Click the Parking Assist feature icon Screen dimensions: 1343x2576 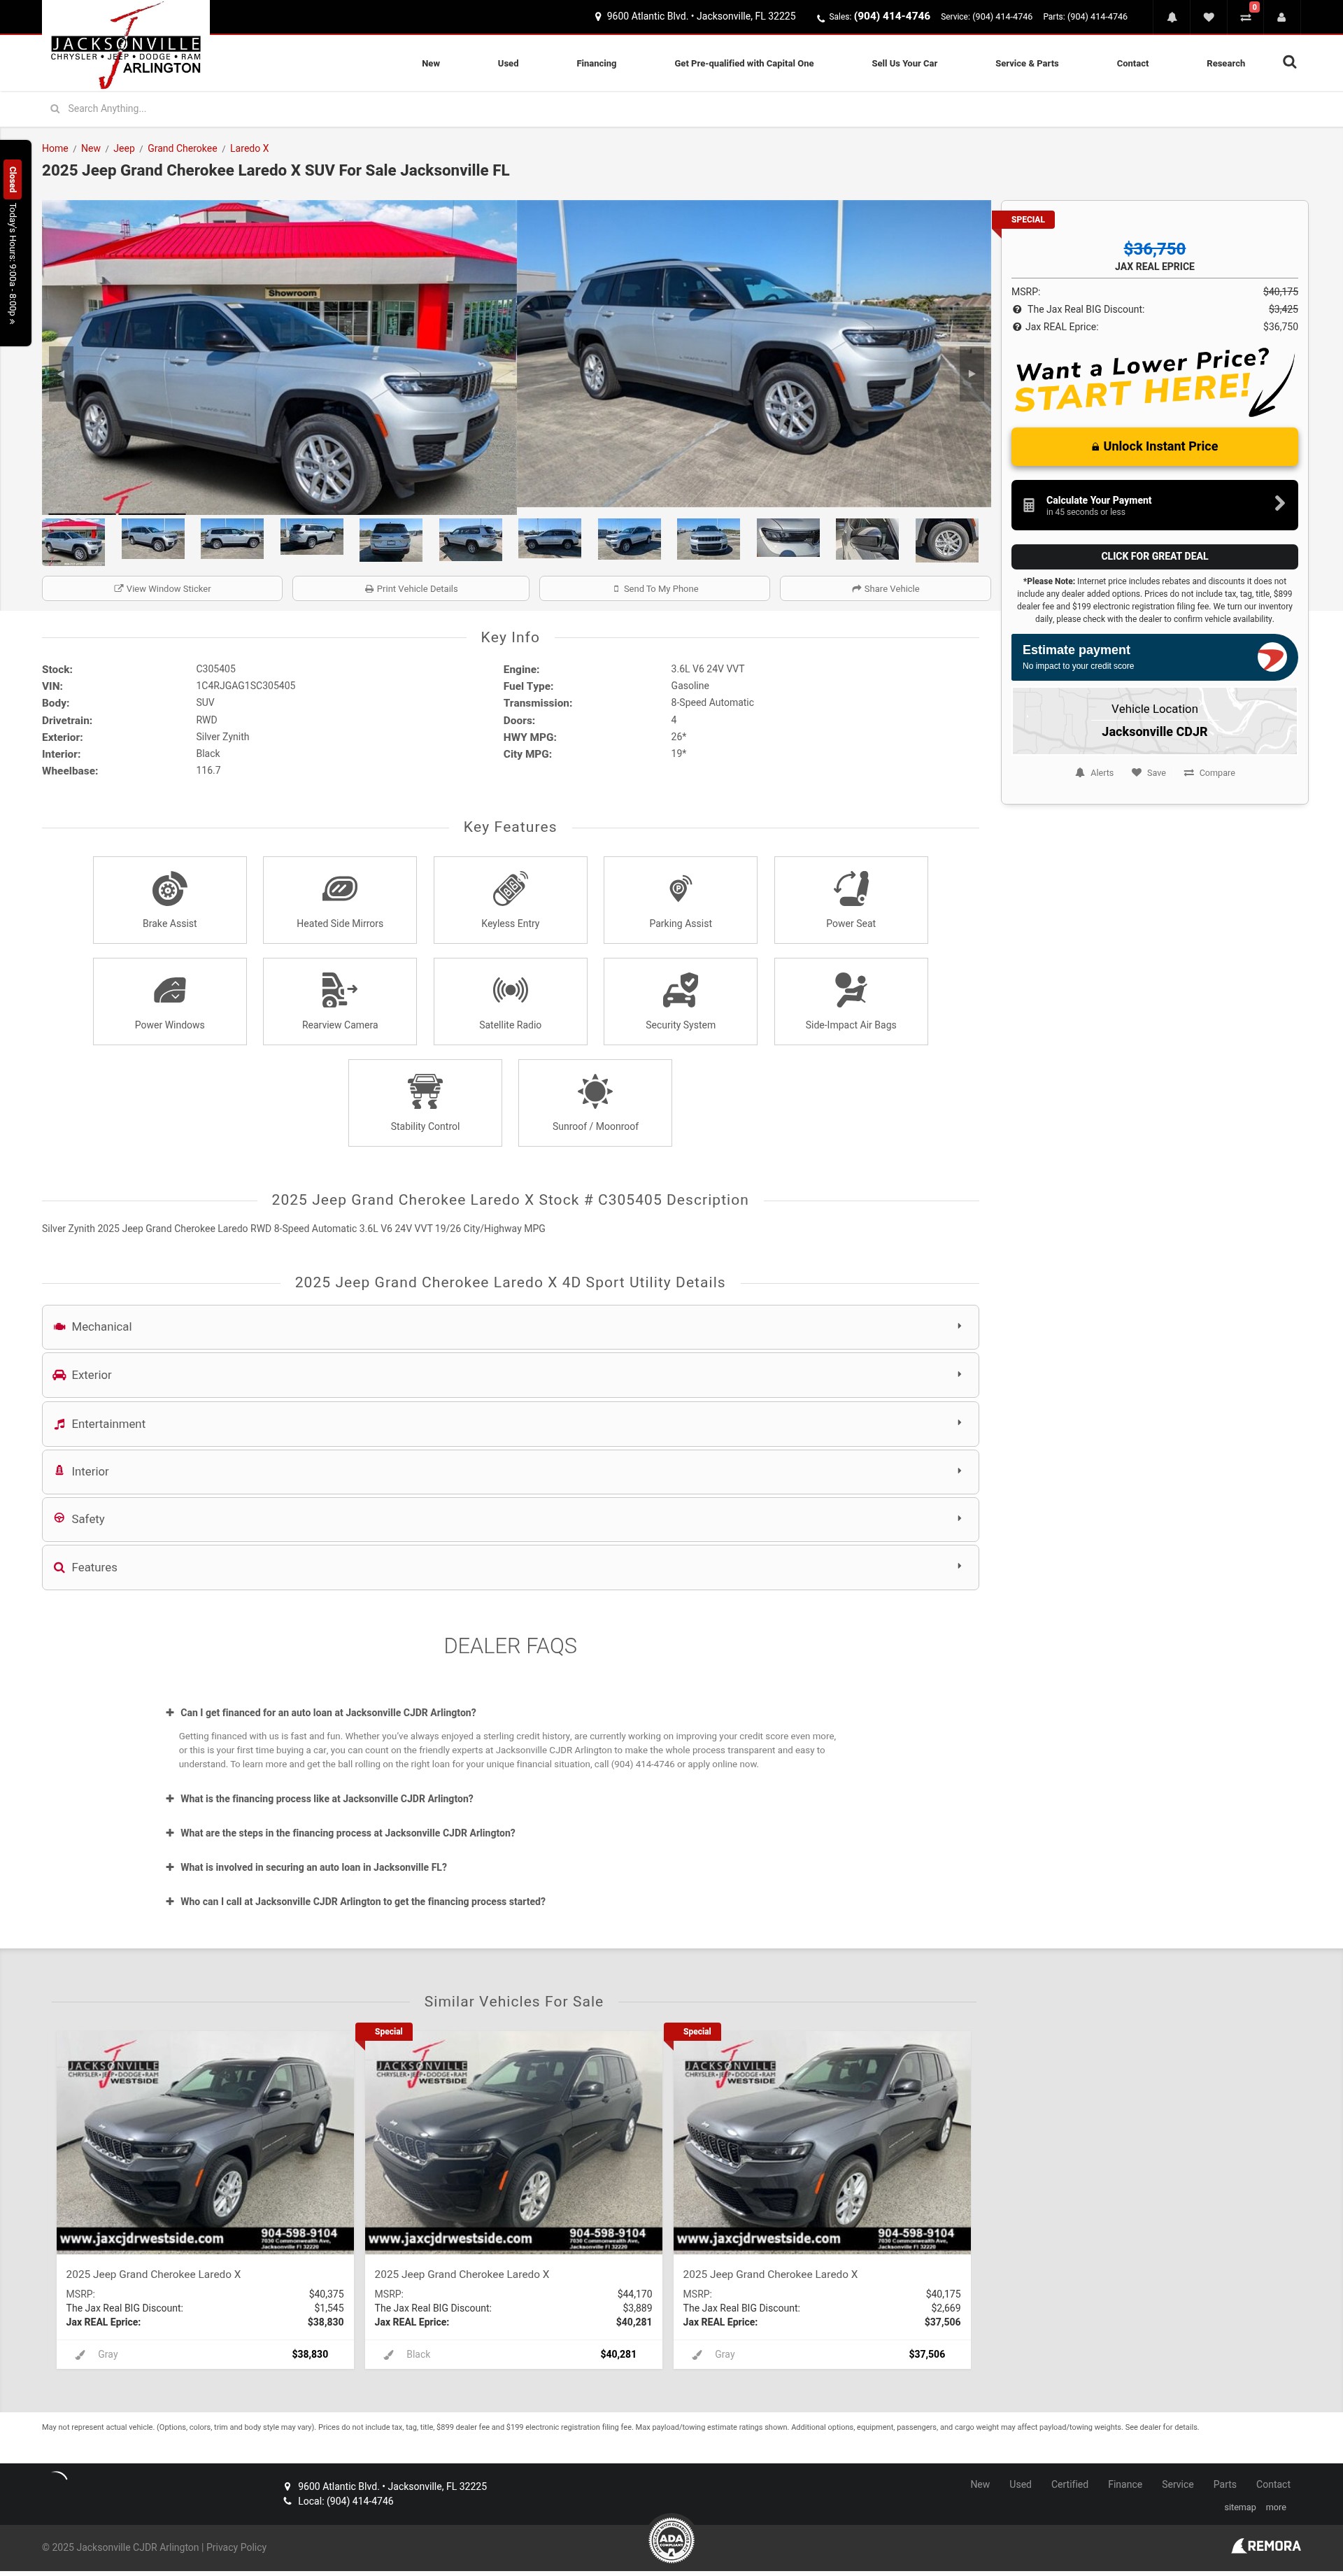(x=680, y=888)
